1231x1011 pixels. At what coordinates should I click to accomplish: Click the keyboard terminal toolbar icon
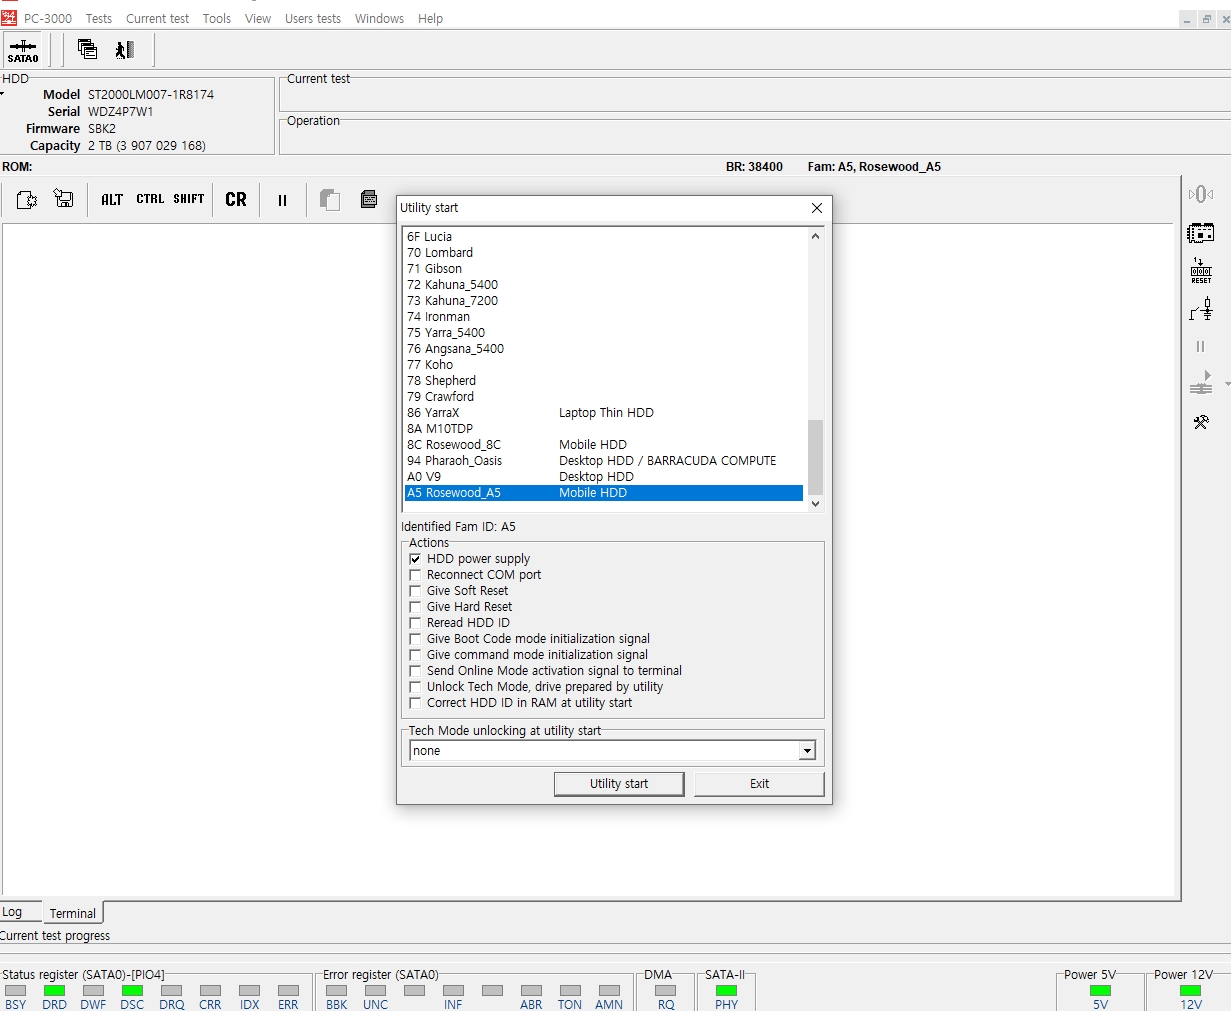point(369,199)
